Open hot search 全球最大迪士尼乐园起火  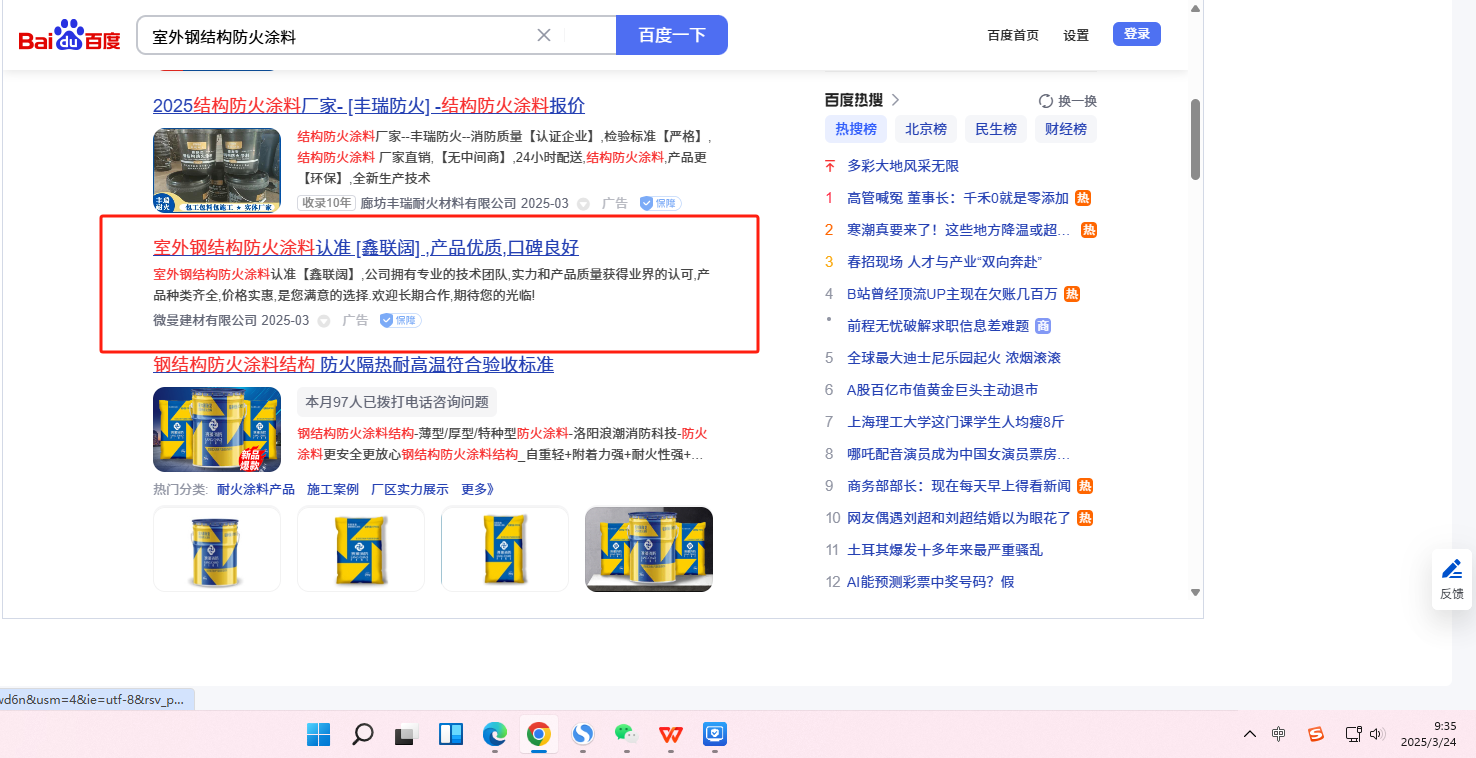(x=954, y=358)
